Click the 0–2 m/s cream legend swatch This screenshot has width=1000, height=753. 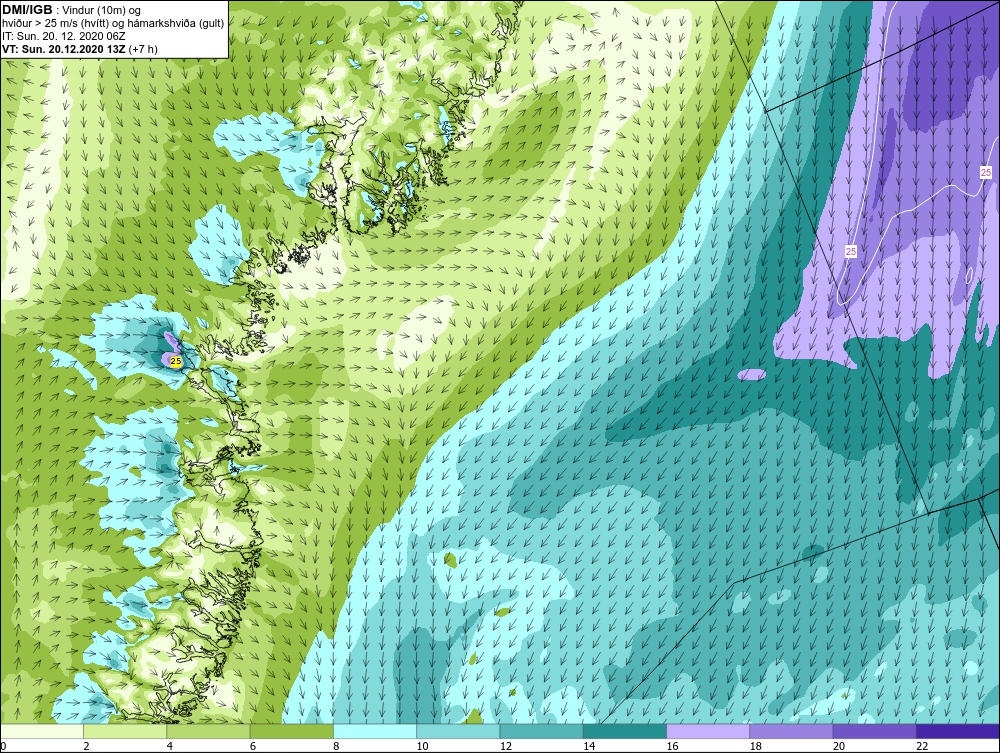point(41,731)
